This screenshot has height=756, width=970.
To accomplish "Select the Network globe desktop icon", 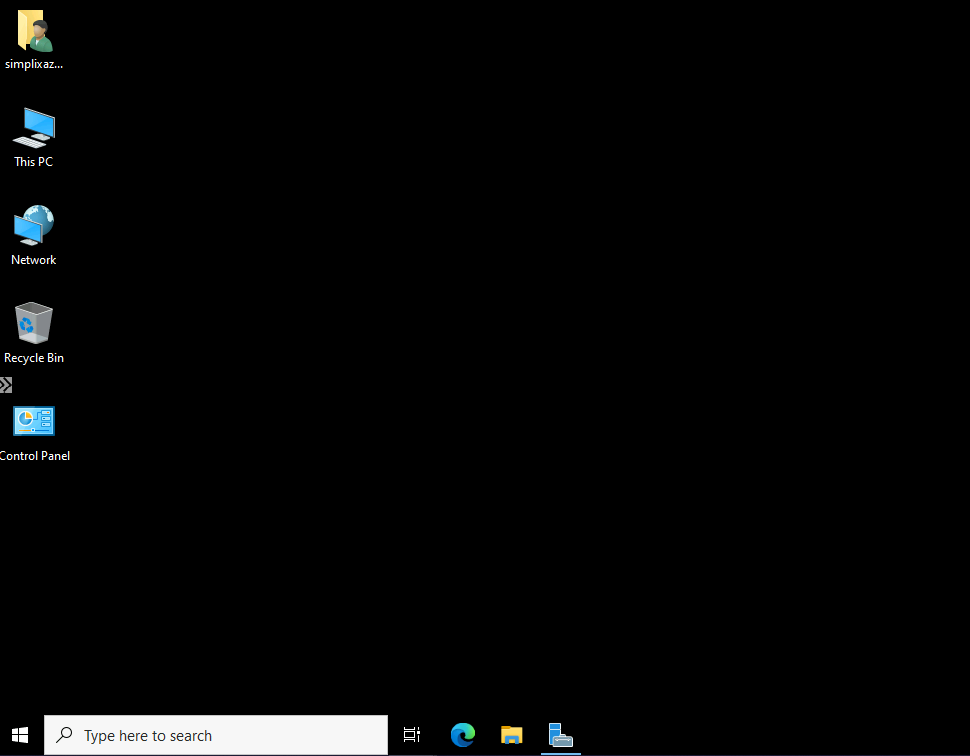I will [x=34, y=226].
